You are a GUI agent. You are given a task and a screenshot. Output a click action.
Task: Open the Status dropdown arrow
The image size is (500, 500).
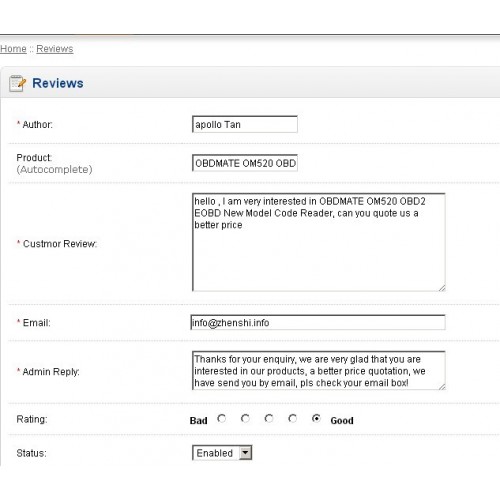pyautogui.click(x=246, y=453)
